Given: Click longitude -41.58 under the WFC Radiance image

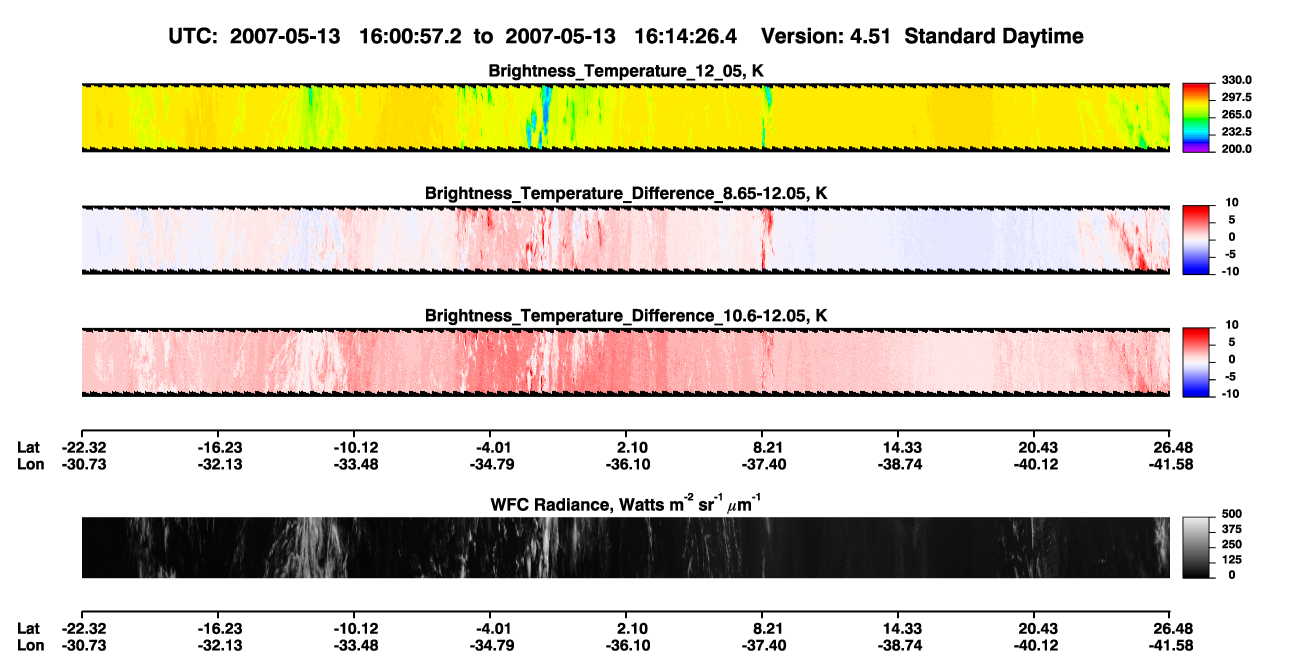Looking at the screenshot, I should pos(1170,644).
